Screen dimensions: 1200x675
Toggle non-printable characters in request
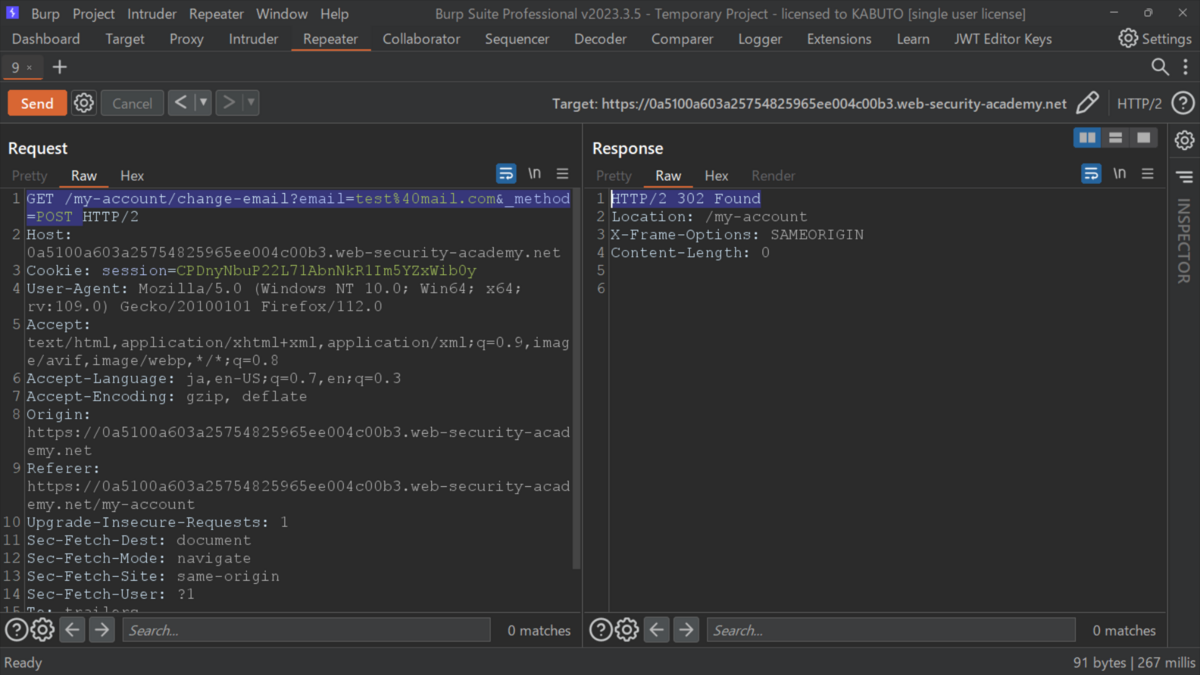[x=535, y=174]
